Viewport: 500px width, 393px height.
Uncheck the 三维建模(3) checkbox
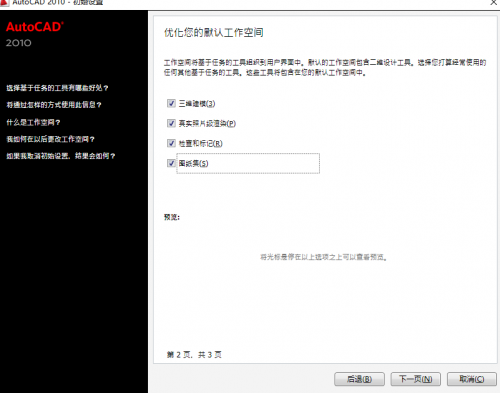tap(171, 103)
